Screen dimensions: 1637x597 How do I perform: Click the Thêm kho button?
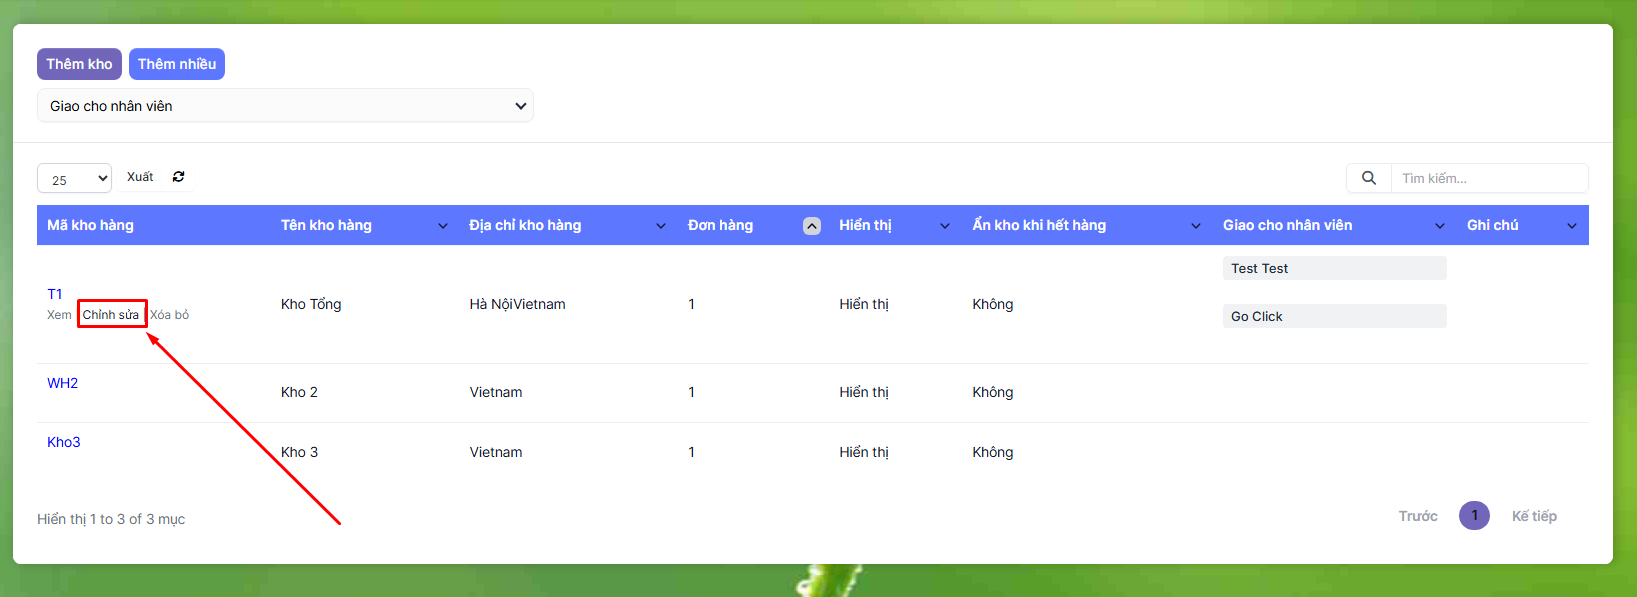coord(79,64)
